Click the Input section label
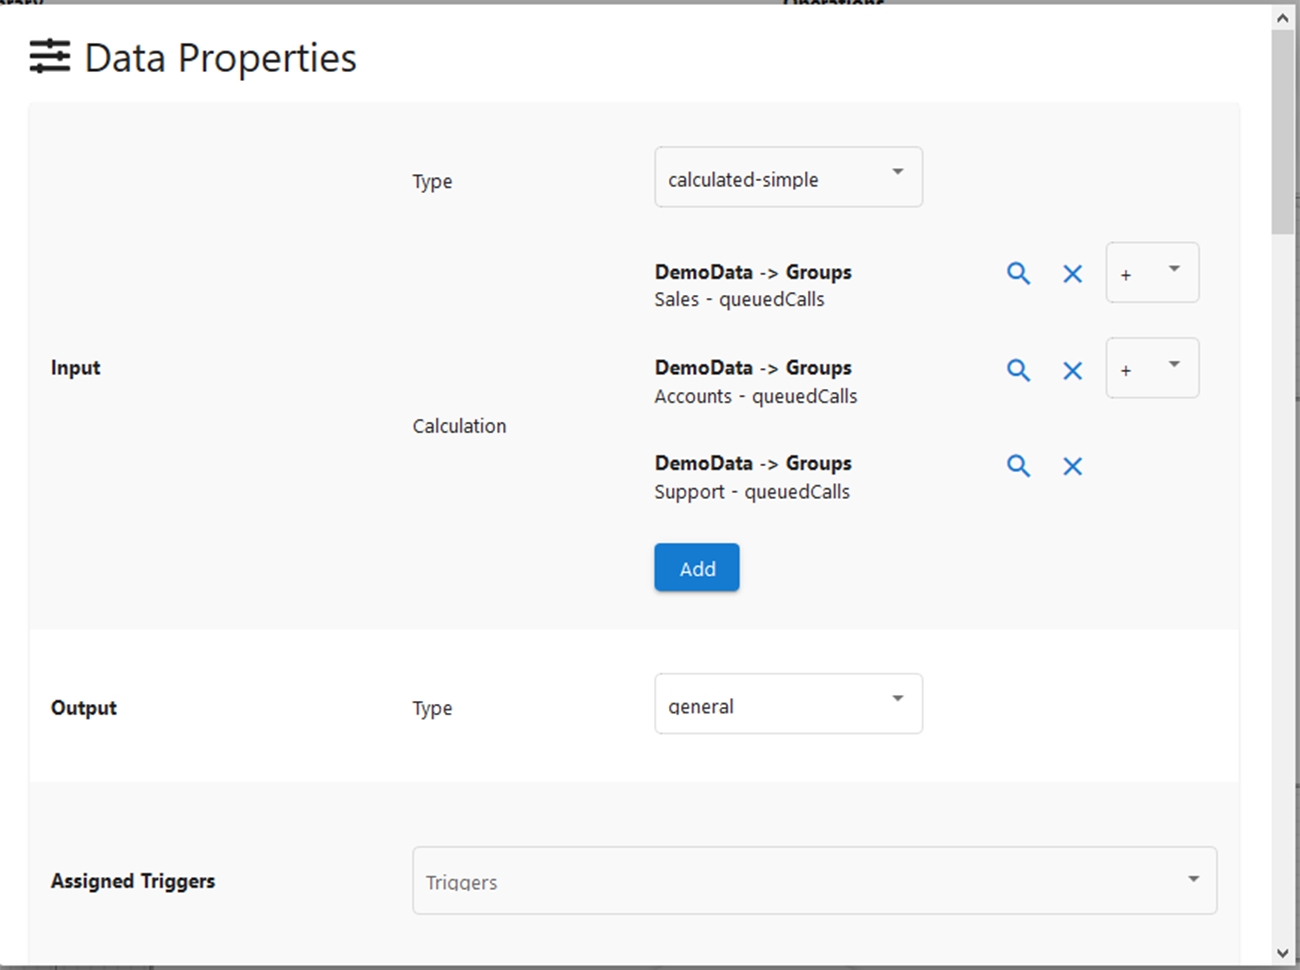The image size is (1300, 970). pos(76,367)
